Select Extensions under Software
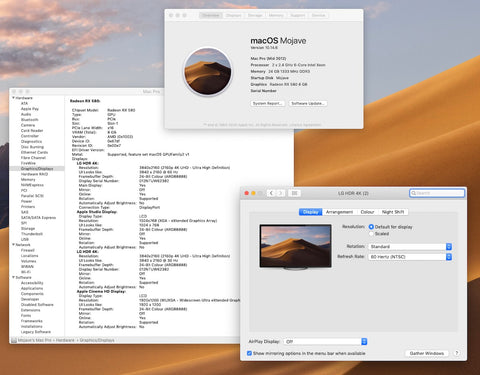Image resolution: width=480 pixels, height=375 pixels. 30,310
